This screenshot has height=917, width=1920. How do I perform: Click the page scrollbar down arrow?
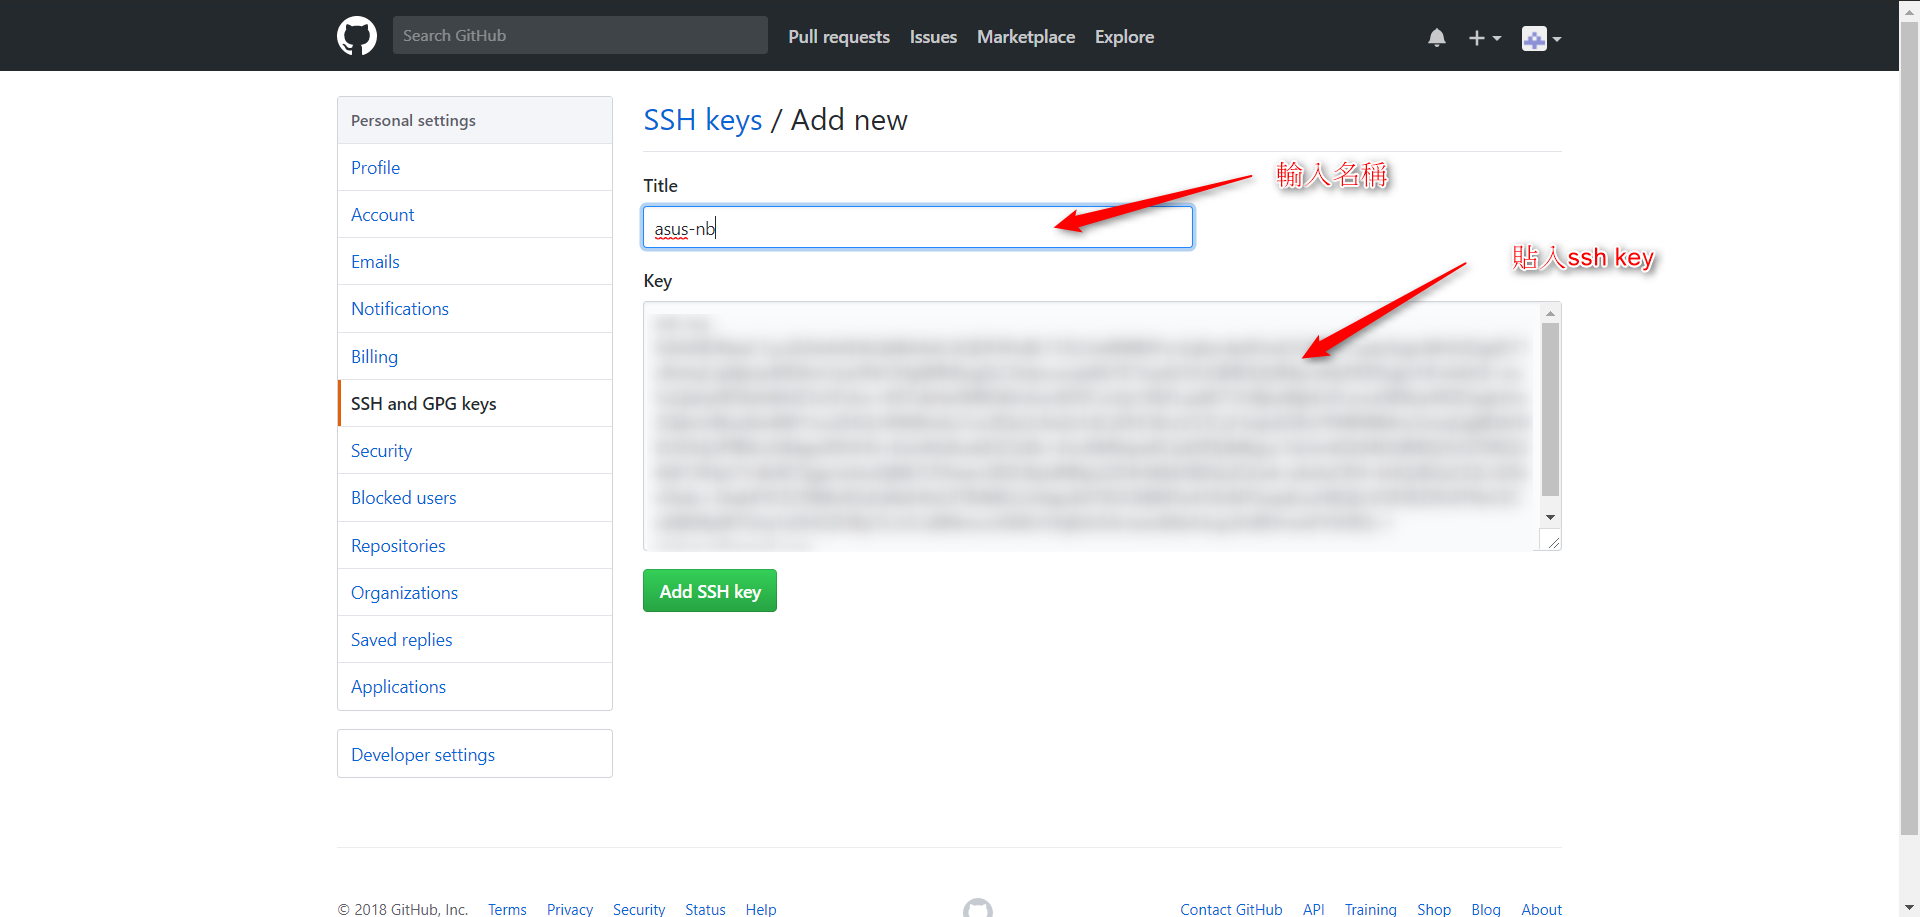pyautogui.click(x=1910, y=907)
